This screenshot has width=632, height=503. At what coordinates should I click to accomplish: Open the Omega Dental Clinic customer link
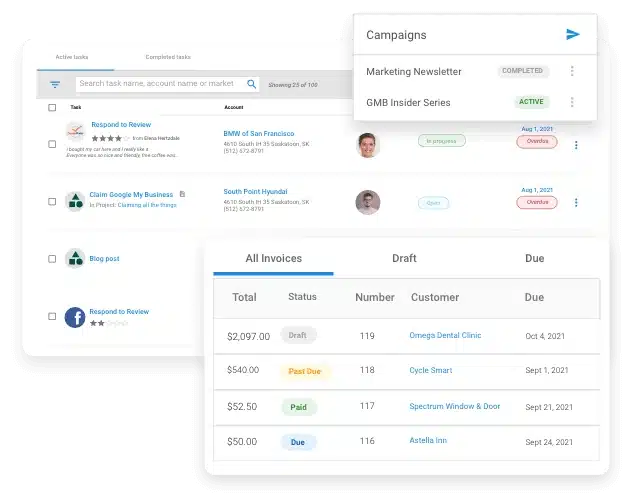[x=445, y=336]
